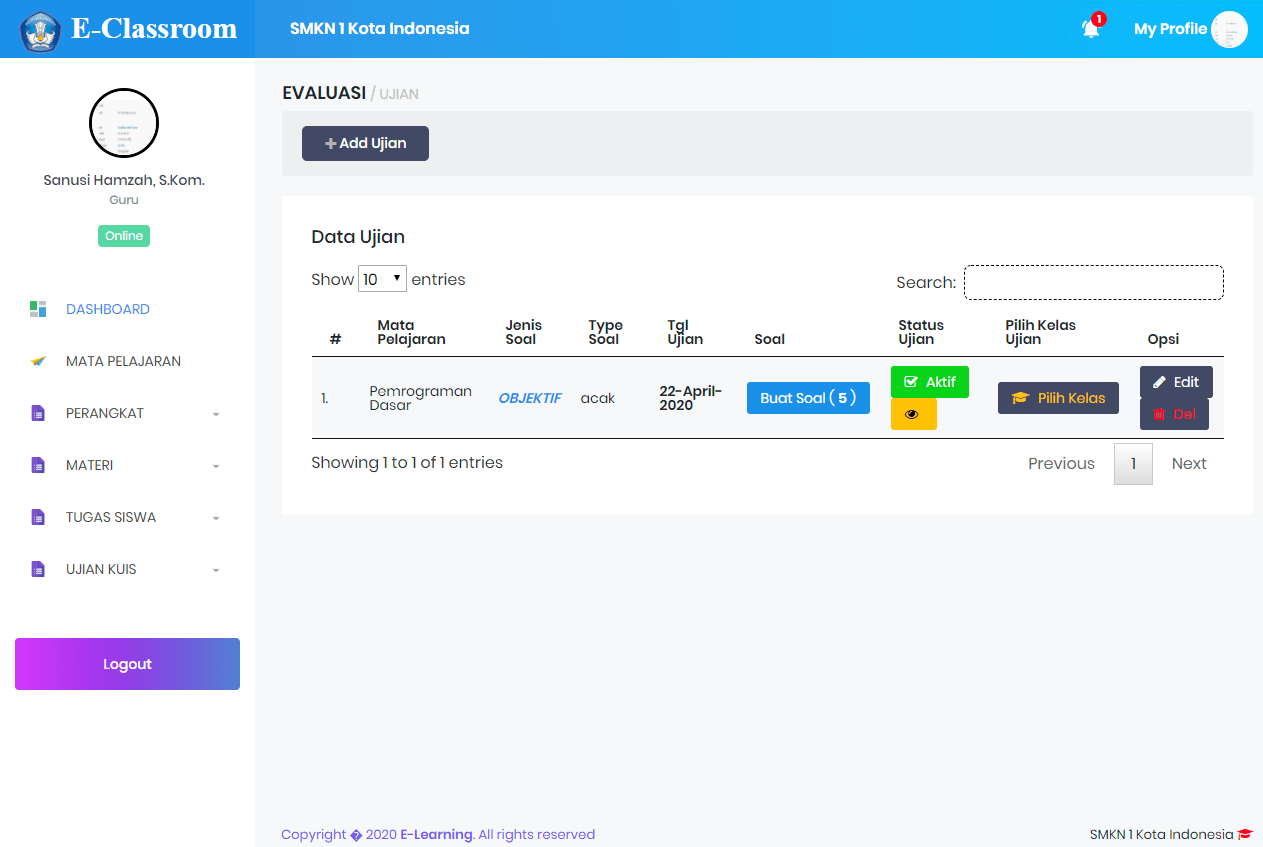
Task: Click the Ujian Kuis document icon
Action: [x=38, y=569]
